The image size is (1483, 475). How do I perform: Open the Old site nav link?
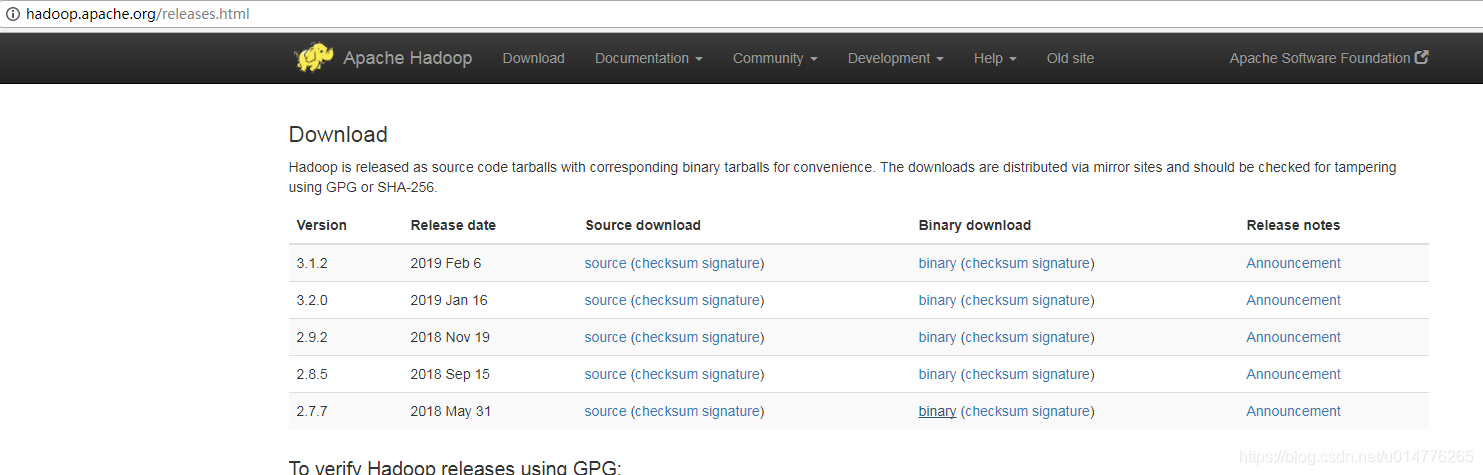tap(1070, 58)
